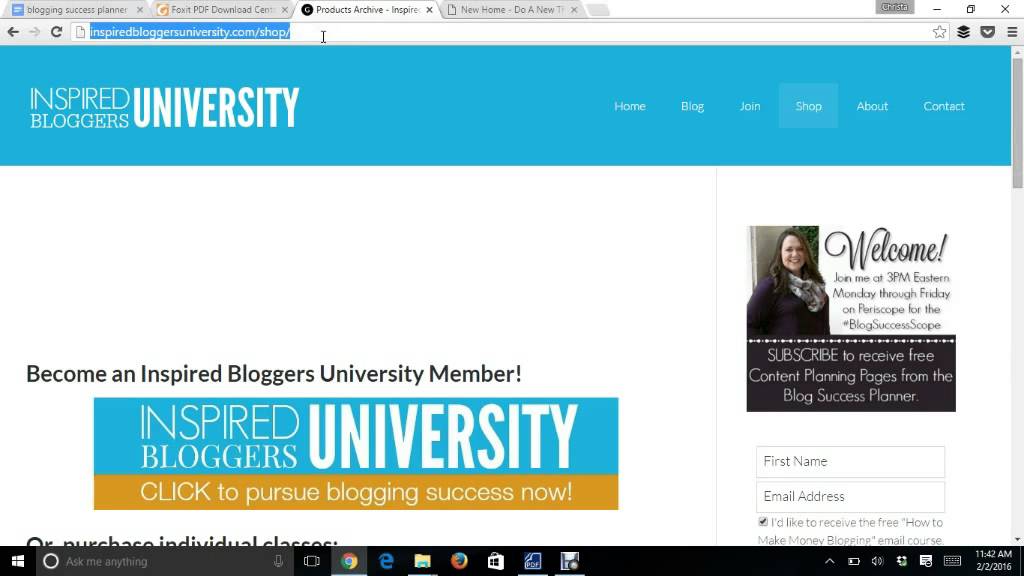
Task: Open the Chrome hamburger menu
Action: (1012, 32)
